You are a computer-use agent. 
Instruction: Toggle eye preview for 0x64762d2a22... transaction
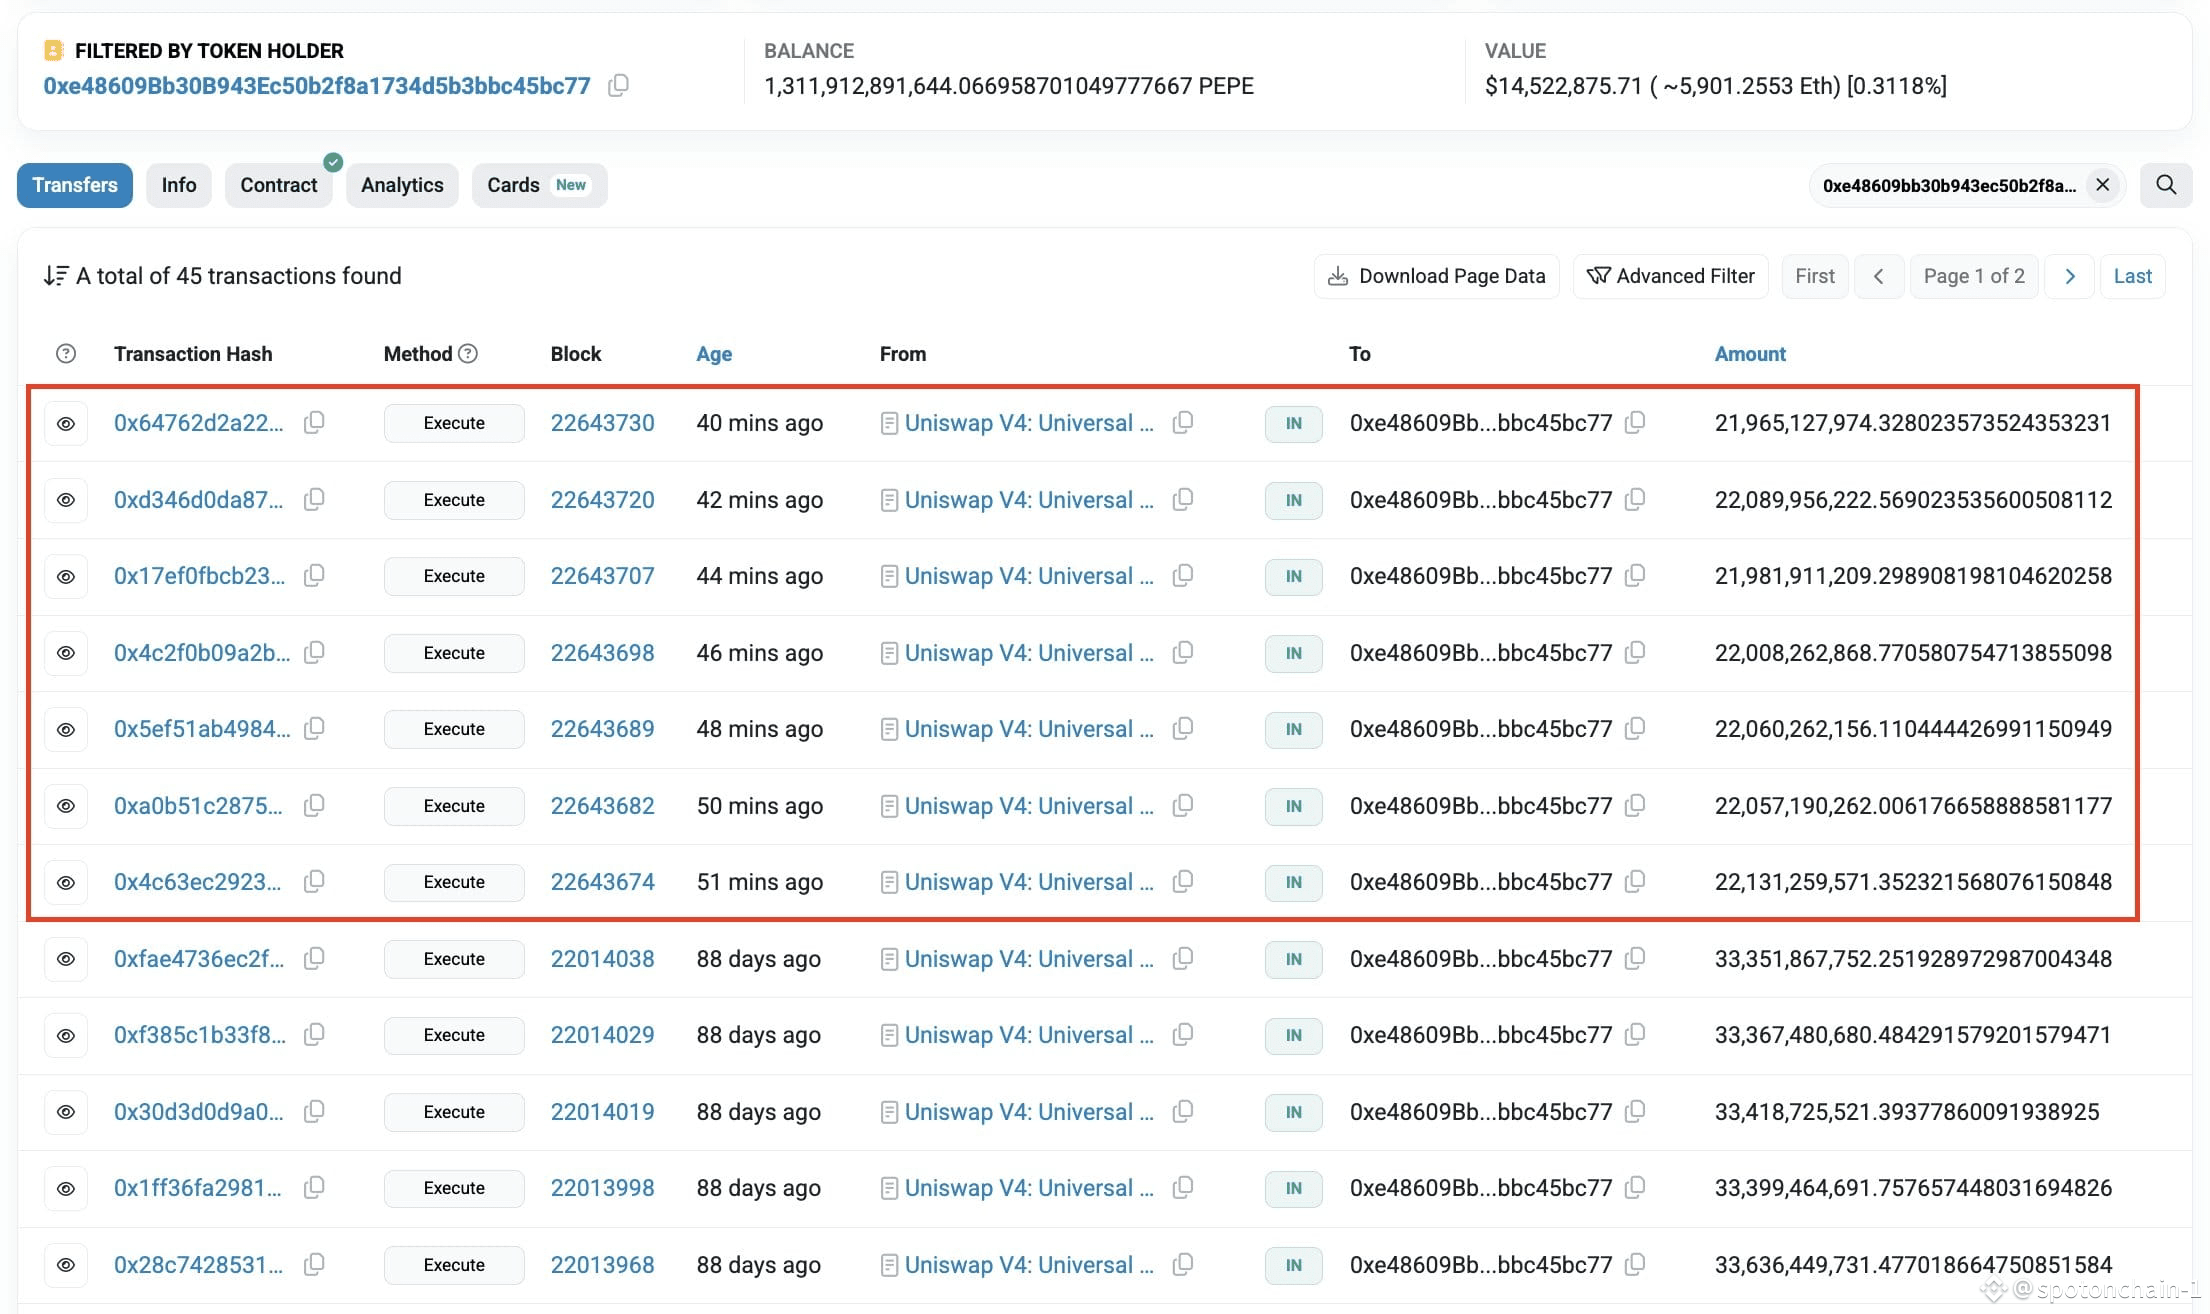coord(66,423)
